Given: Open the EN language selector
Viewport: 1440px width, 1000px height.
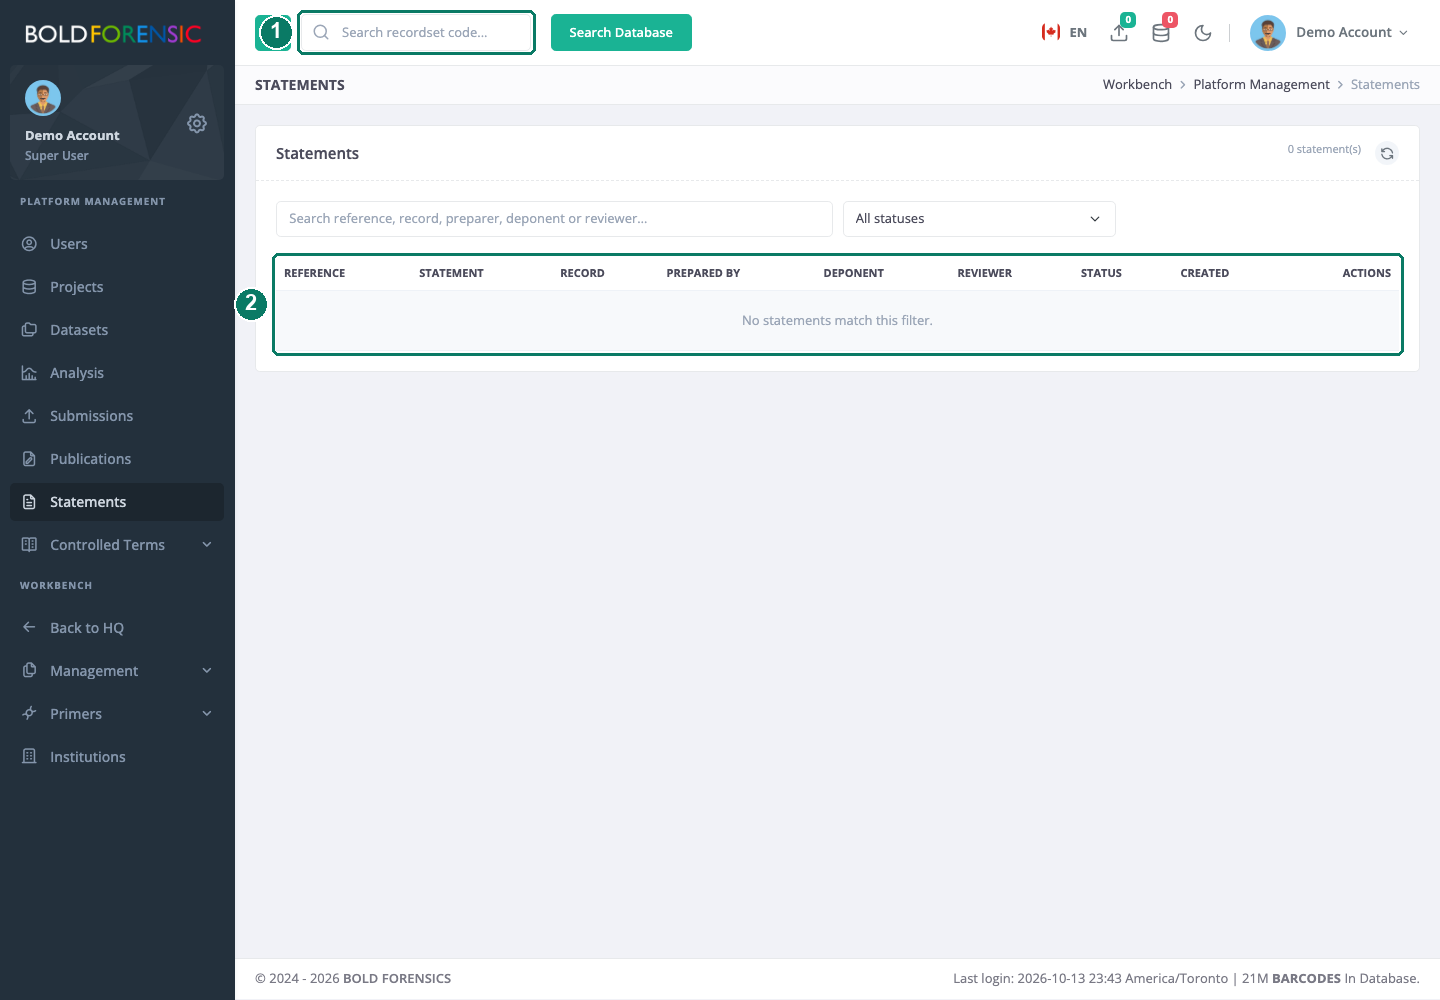Looking at the screenshot, I should click(1064, 33).
